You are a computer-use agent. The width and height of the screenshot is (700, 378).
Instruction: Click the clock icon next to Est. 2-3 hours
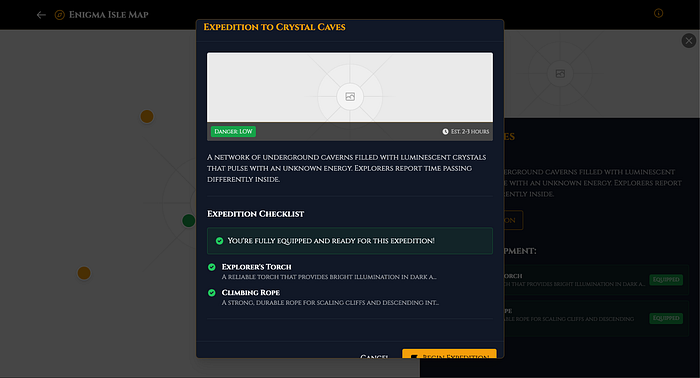pos(445,132)
